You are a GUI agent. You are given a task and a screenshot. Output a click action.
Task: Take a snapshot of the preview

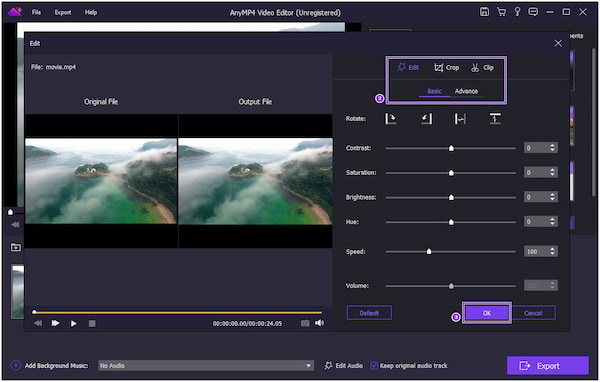305,323
